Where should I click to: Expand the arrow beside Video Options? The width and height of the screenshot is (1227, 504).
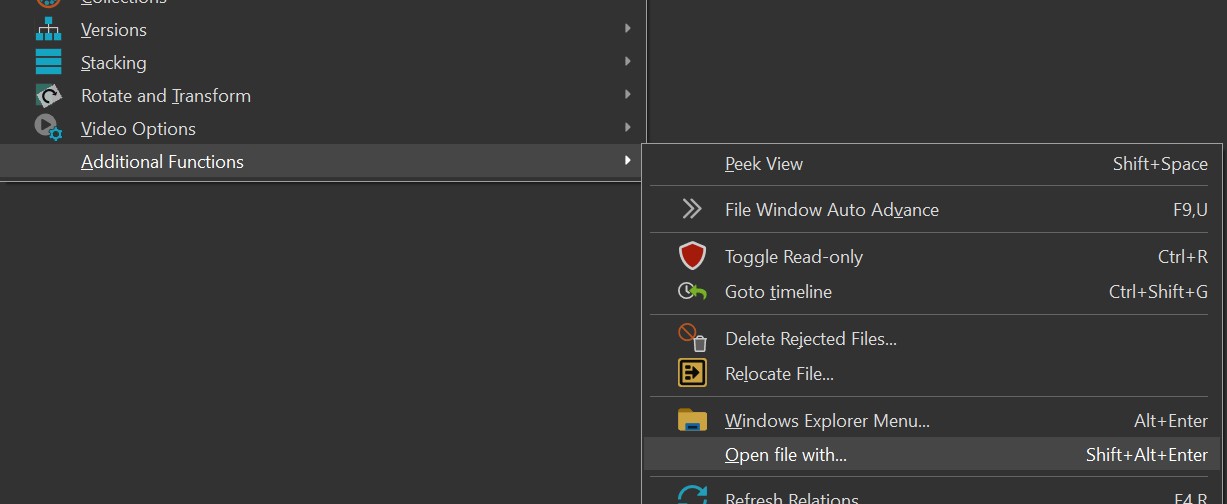pos(627,128)
